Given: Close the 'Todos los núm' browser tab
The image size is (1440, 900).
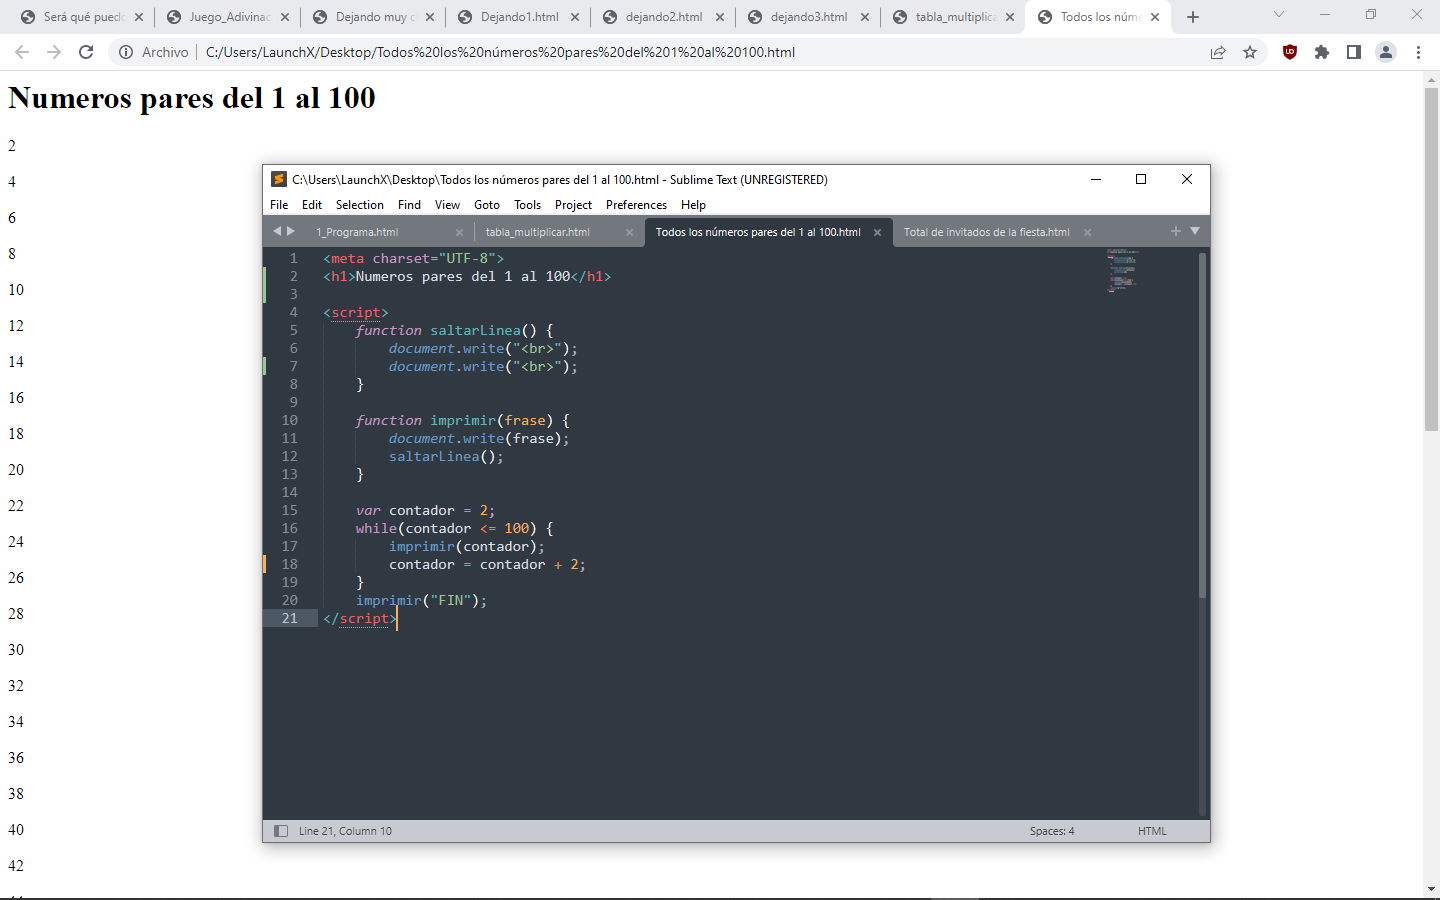Looking at the screenshot, I should (1155, 17).
